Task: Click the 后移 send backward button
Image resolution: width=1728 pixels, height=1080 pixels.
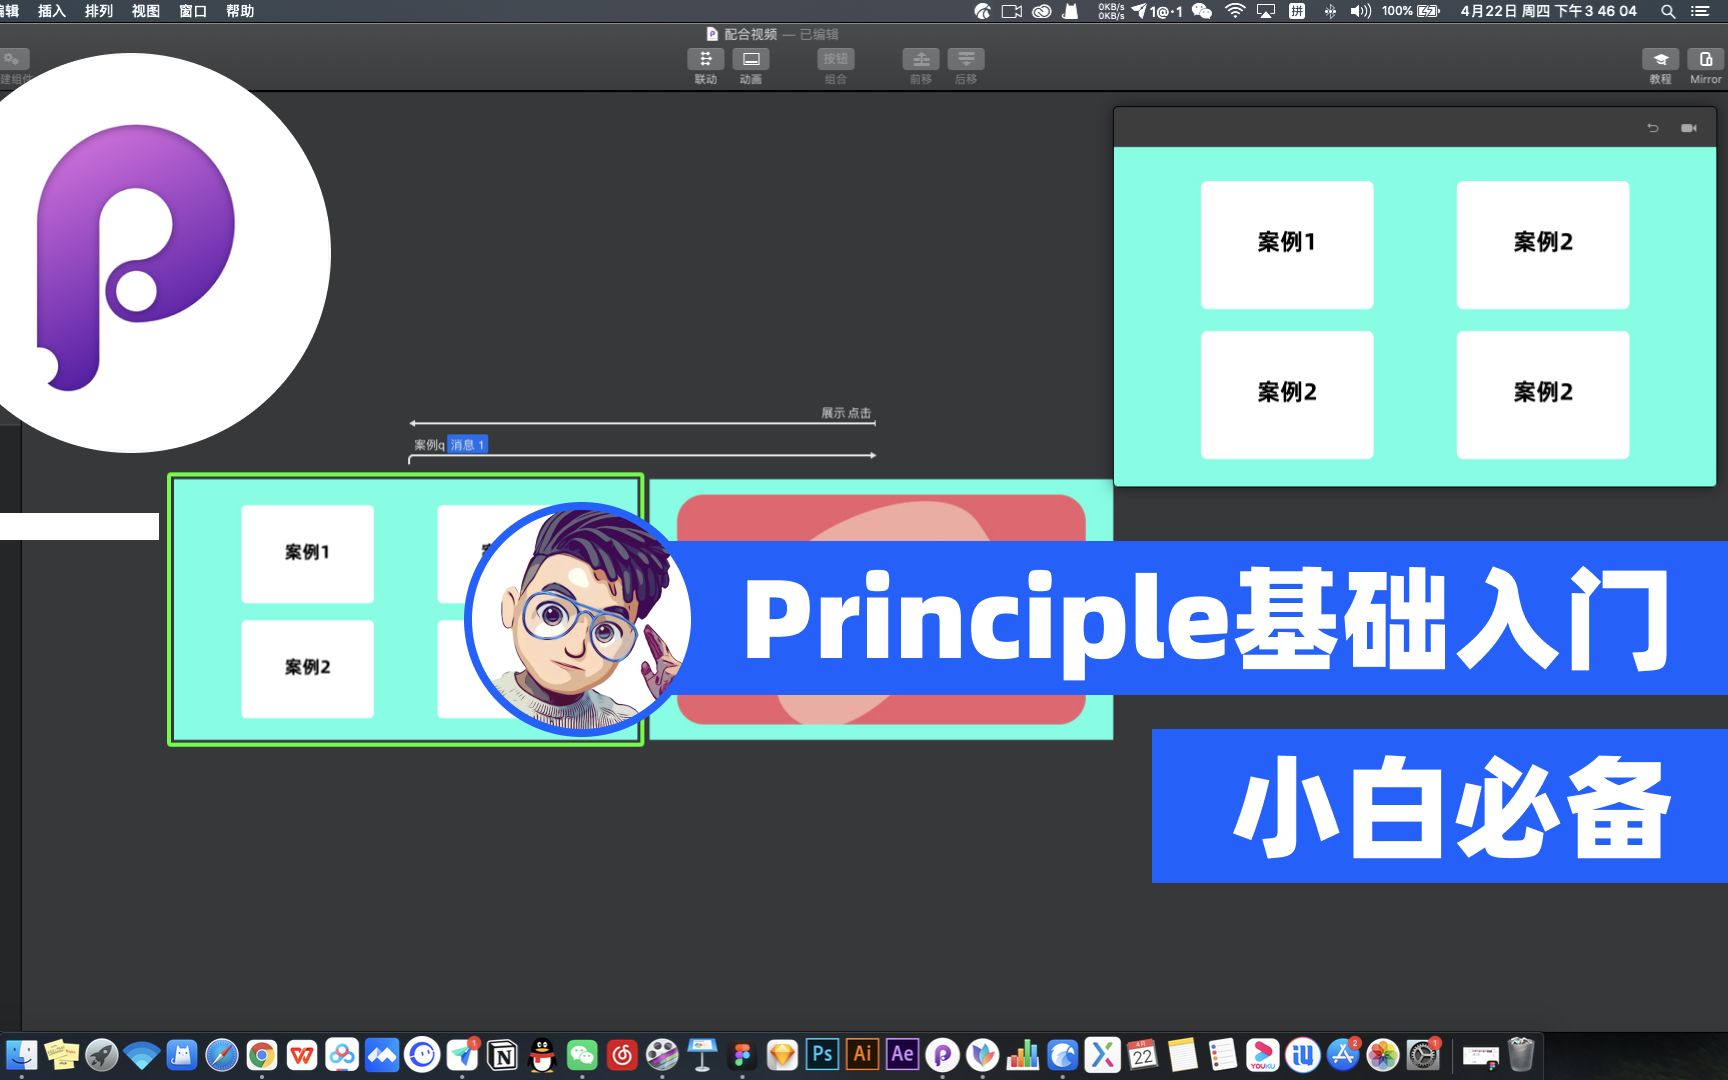Action: [x=966, y=59]
